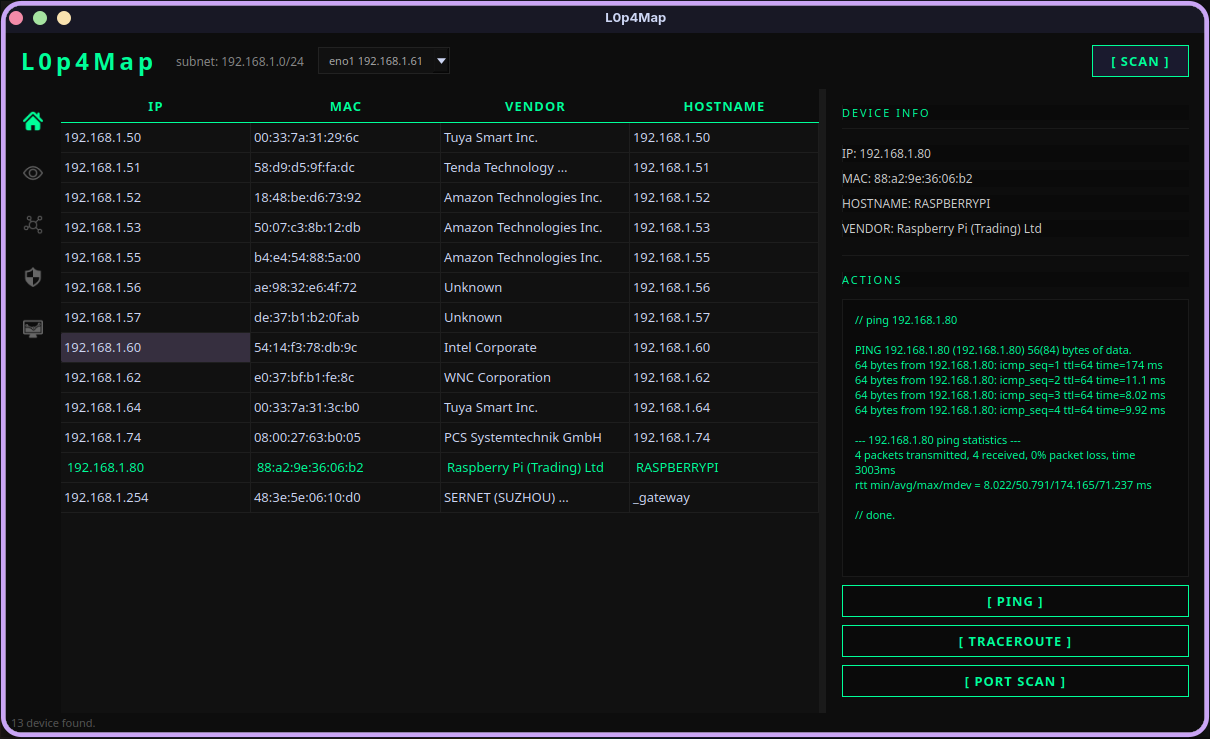
Task: Click MAC address 48:3e:5e:06:10:d0
Action: pos(345,498)
